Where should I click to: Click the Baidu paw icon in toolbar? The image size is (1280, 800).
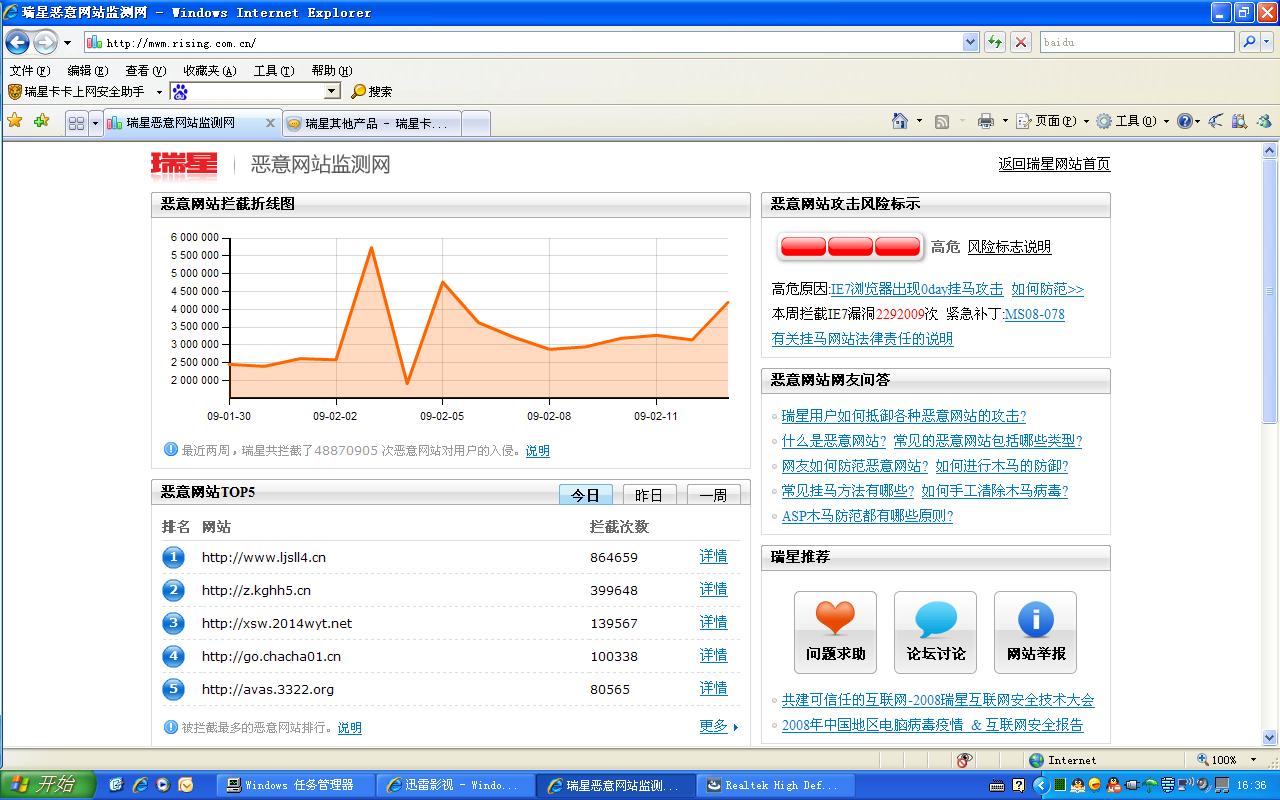(x=180, y=92)
